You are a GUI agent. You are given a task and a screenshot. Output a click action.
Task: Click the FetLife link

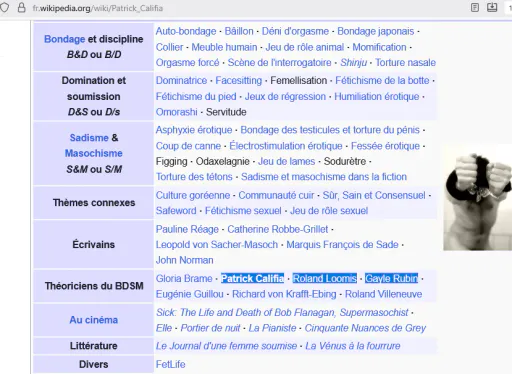tap(170, 364)
